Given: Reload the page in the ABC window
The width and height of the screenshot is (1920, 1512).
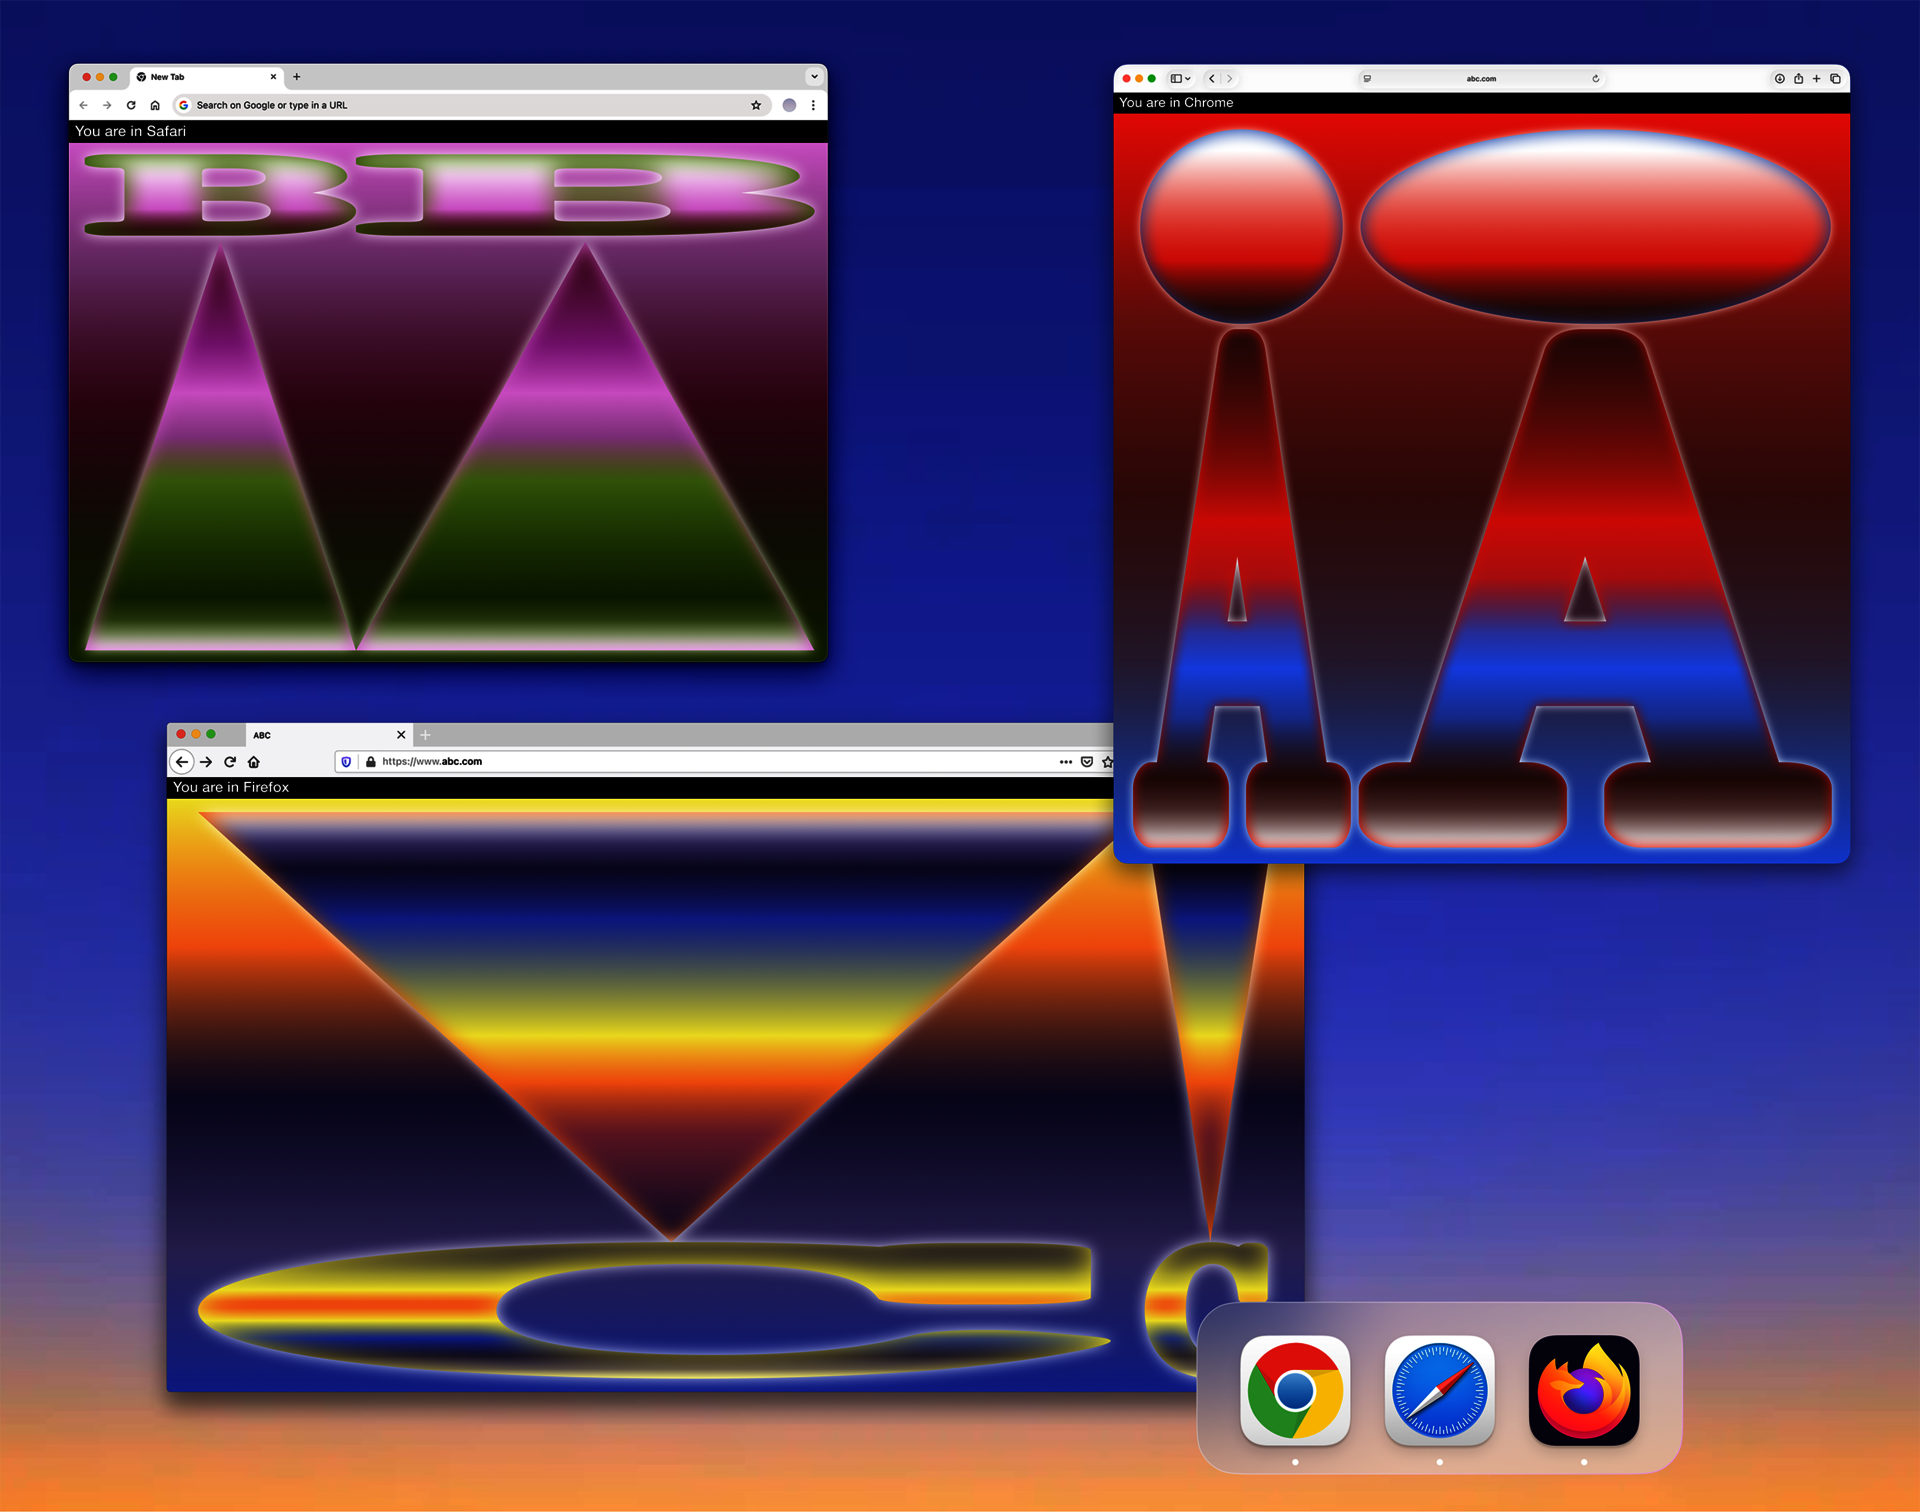Looking at the screenshot, I should 230,762.
